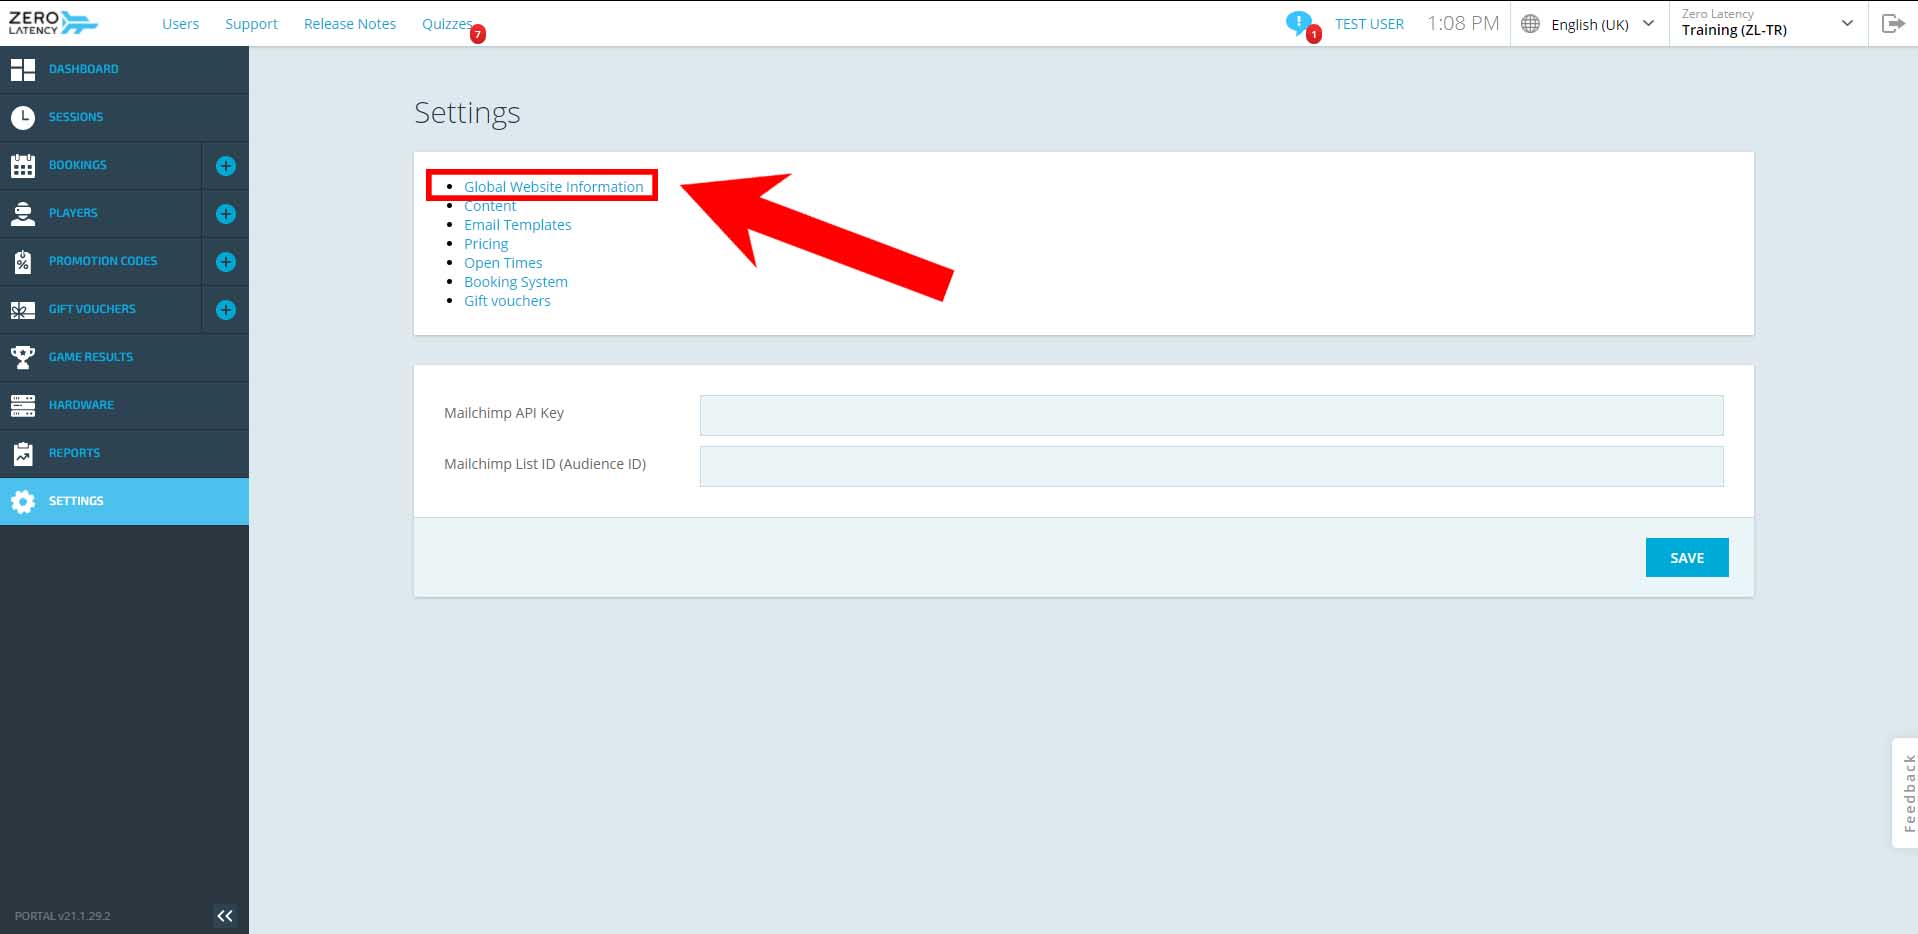Add a new player with plus icon

pos(226,214)
